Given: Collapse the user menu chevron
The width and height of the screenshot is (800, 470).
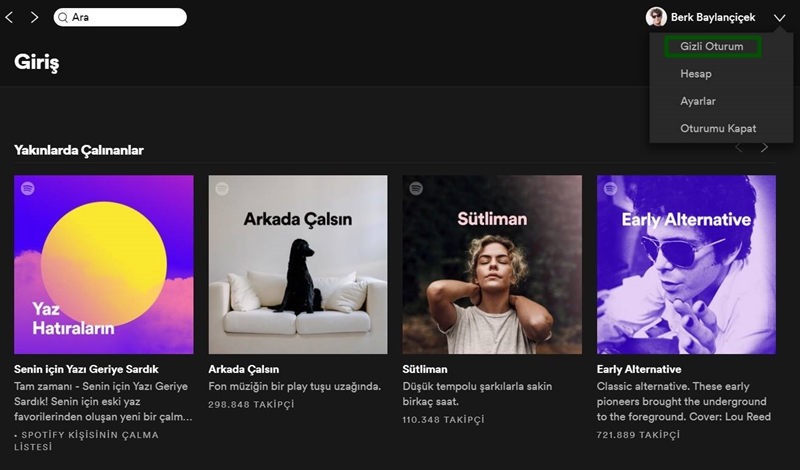Looking at the screenshot, I should [779, 18].
